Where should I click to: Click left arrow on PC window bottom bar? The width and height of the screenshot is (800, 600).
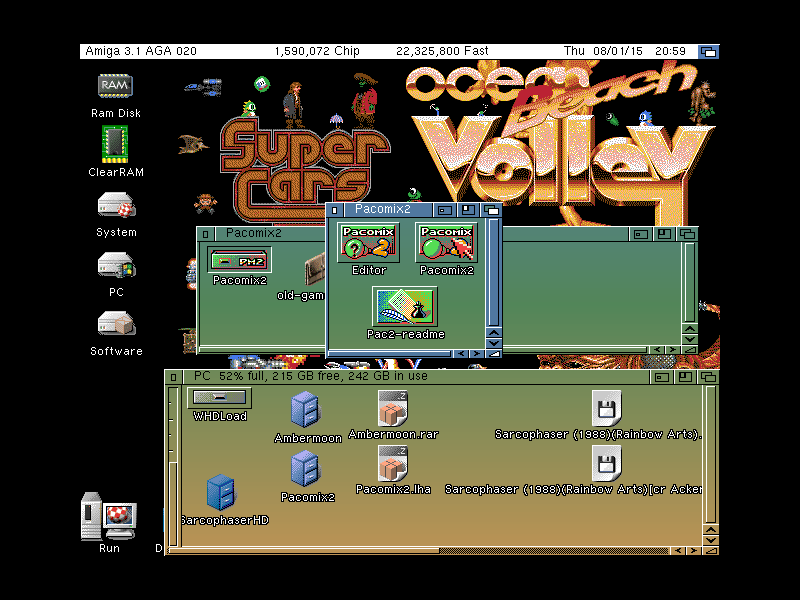click(x=678, y=551)
